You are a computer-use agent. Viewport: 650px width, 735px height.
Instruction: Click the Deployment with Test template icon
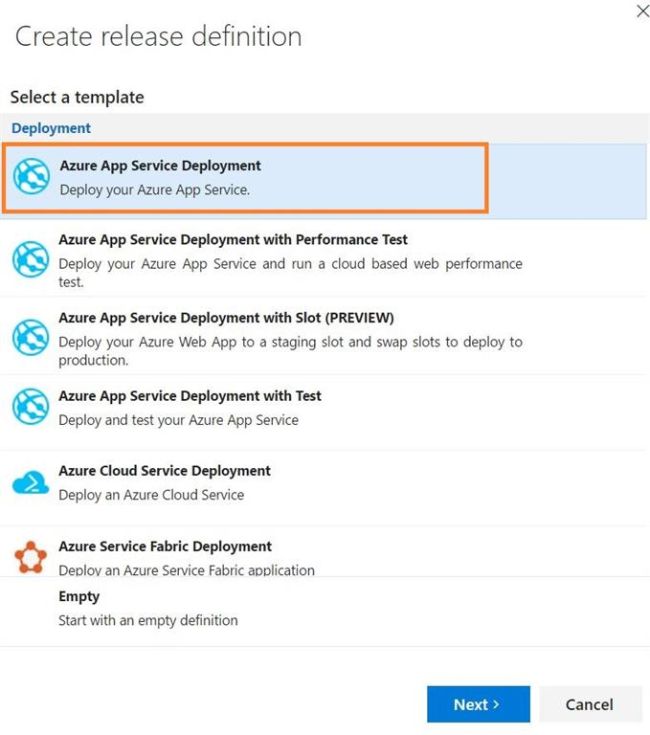[30, 408]
